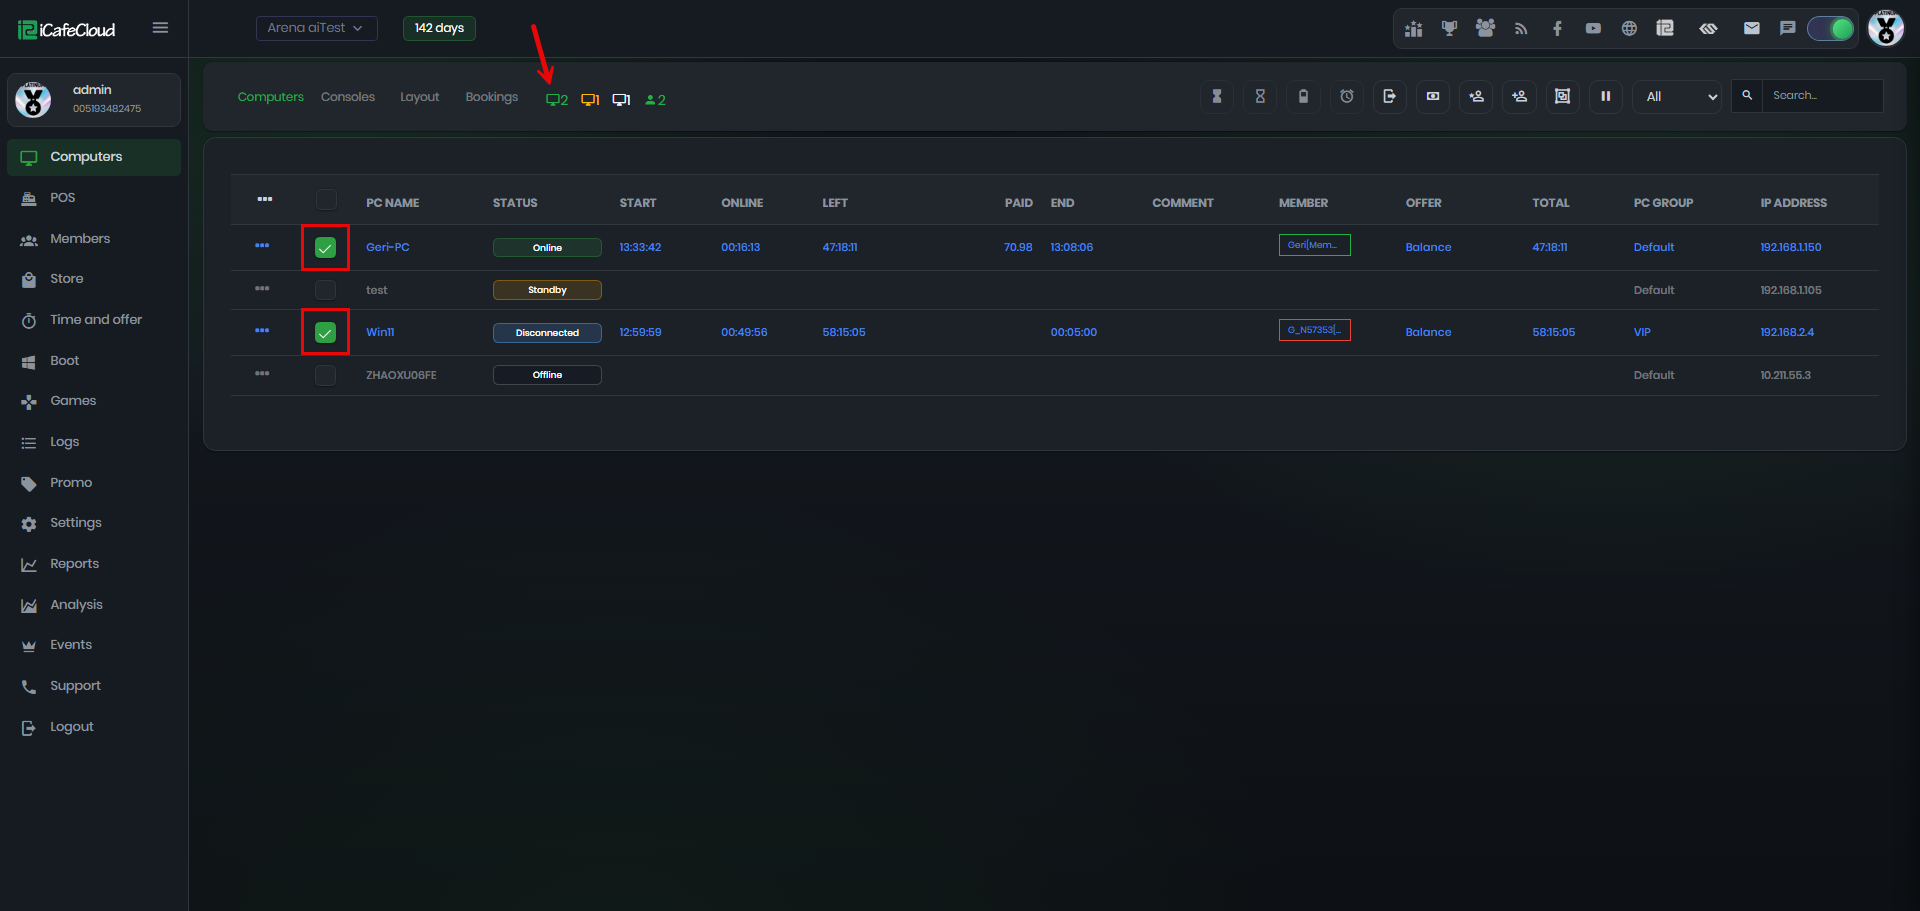The height and width of the screenshot is (911, 1920).
Task: Check the ZHAOXU06FE row checkbox
Action: 326,375
